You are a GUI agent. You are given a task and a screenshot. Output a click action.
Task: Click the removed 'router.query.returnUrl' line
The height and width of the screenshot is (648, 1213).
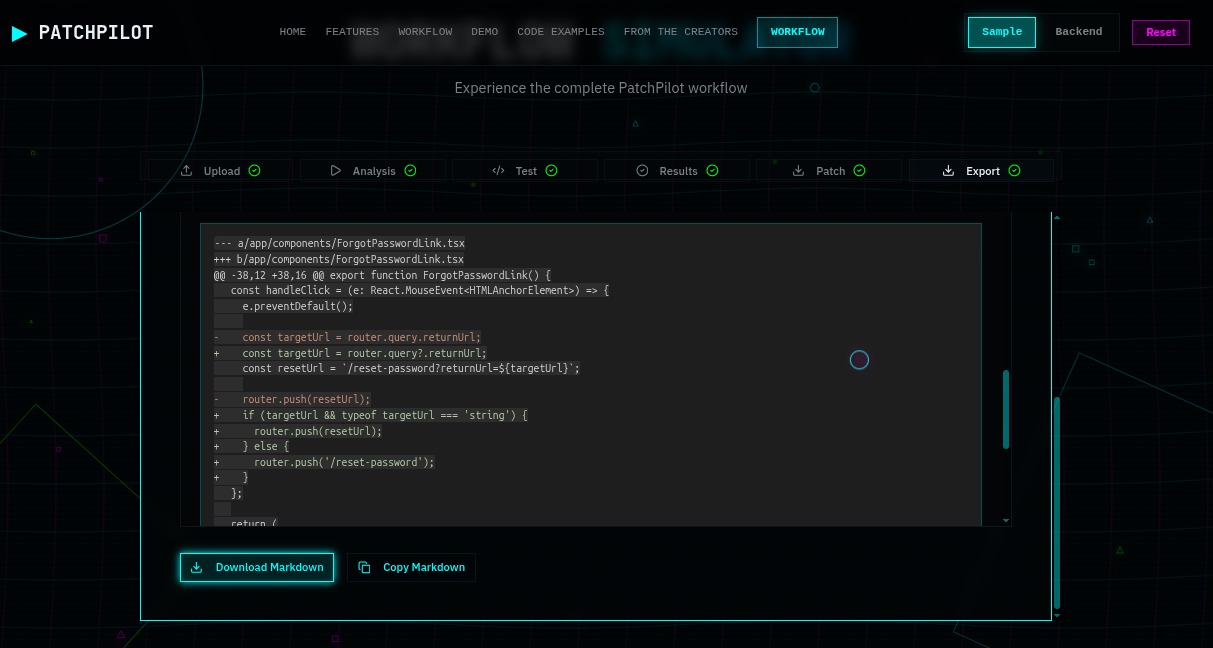(x=347, y=337)
